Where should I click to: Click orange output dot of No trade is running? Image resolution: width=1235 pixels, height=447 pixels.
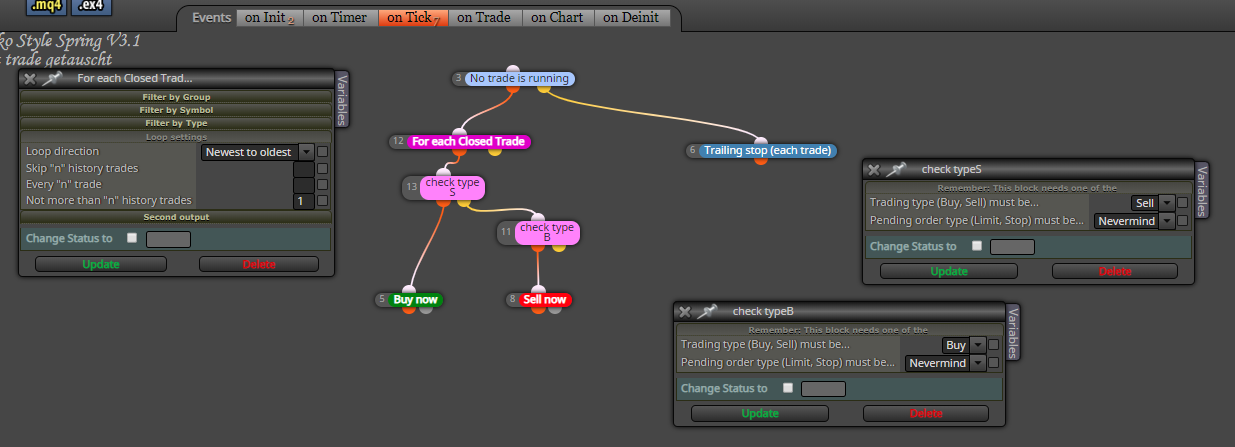(x=511, y=88)
